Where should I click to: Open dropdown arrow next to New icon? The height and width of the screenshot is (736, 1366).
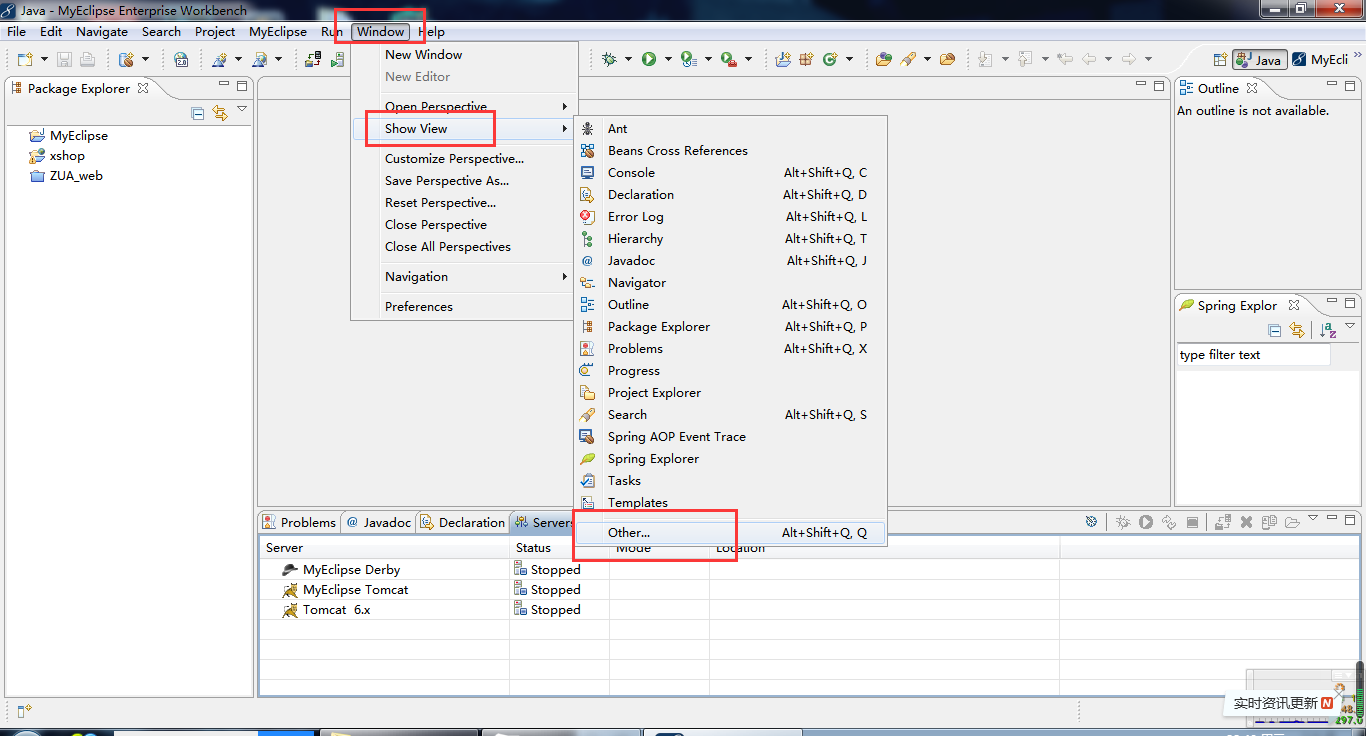[43, 60]
